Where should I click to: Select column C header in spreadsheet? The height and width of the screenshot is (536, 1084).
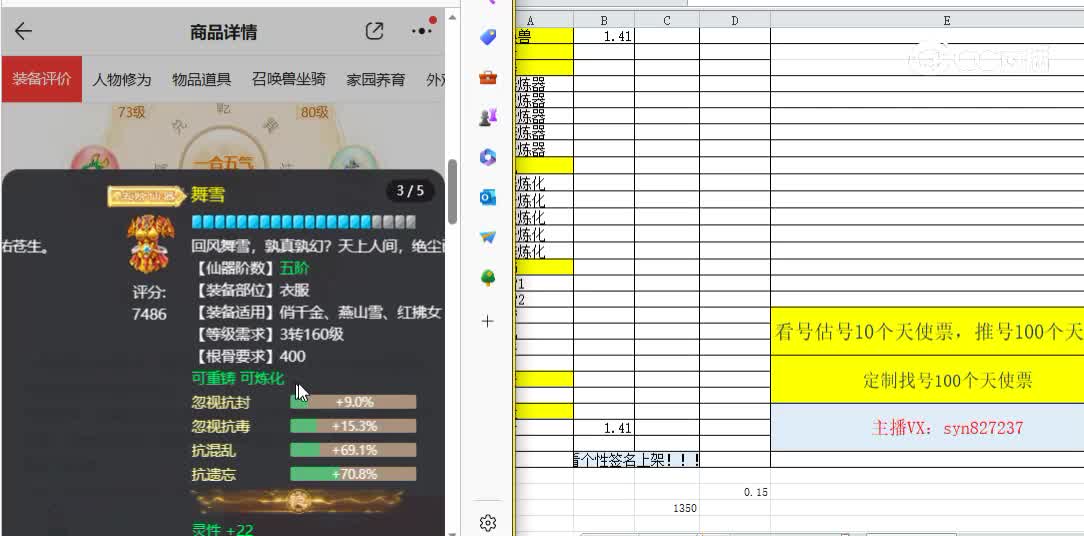[x=666, y=21]
